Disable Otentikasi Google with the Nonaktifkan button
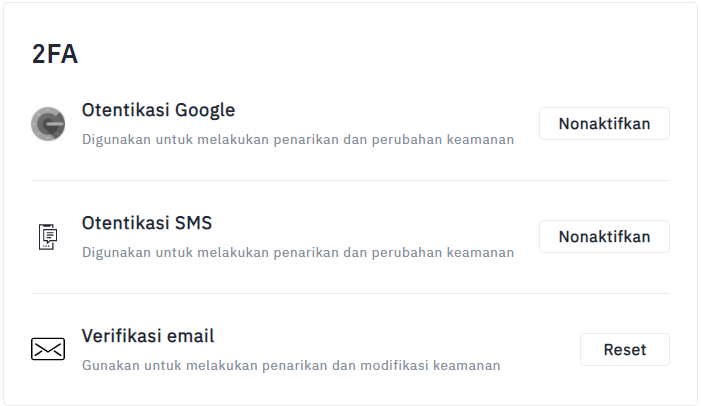 click(x=604, y=123)
